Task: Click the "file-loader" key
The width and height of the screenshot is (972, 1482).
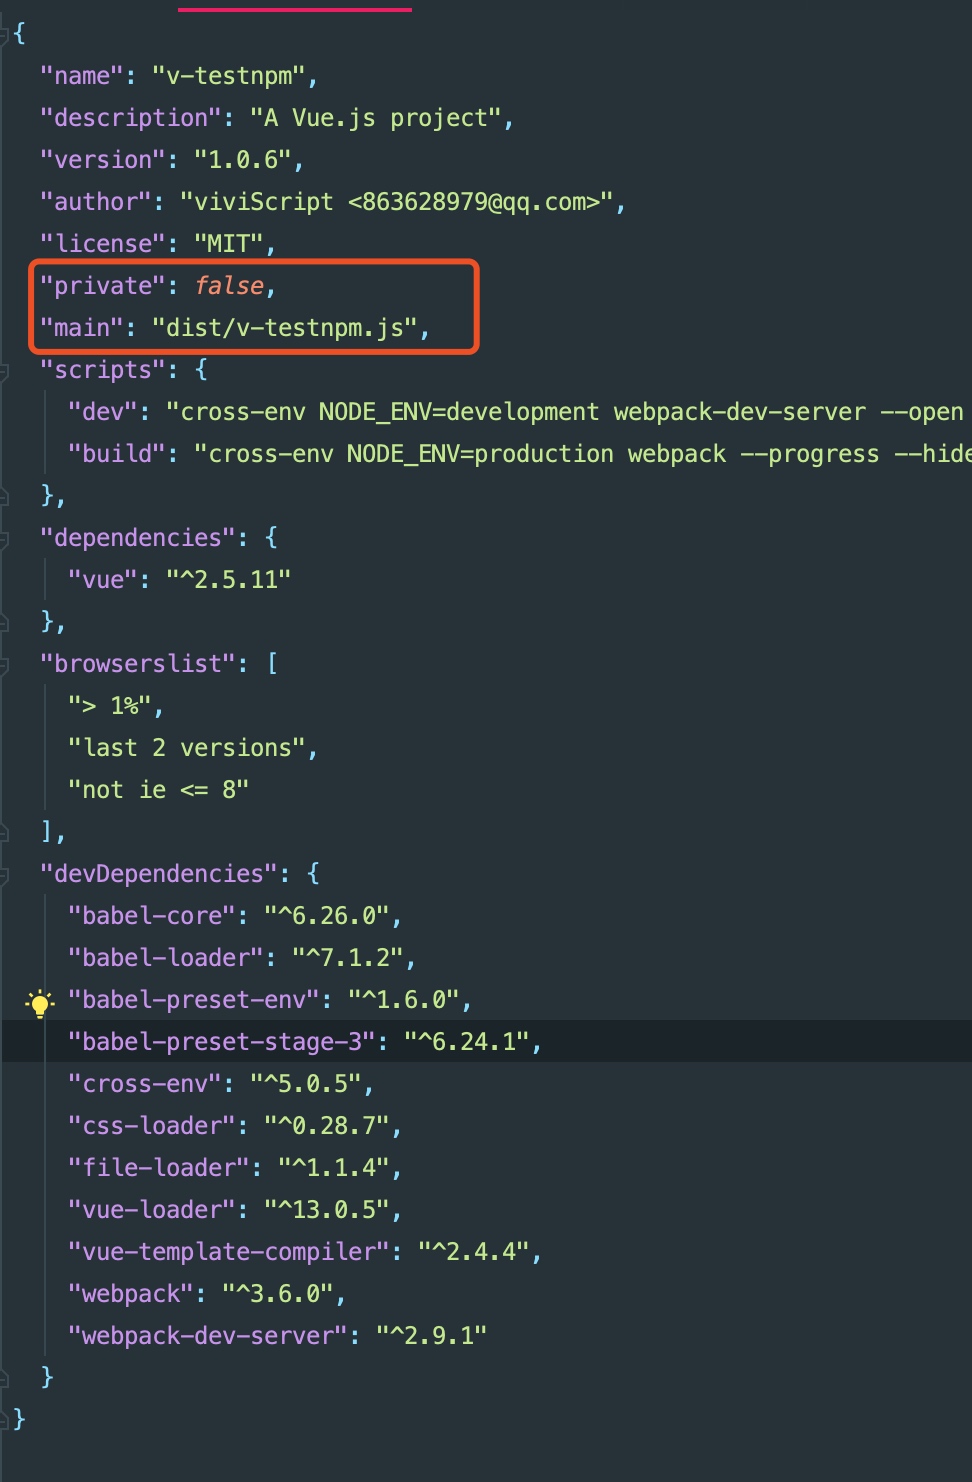Action: [159, 1168]
